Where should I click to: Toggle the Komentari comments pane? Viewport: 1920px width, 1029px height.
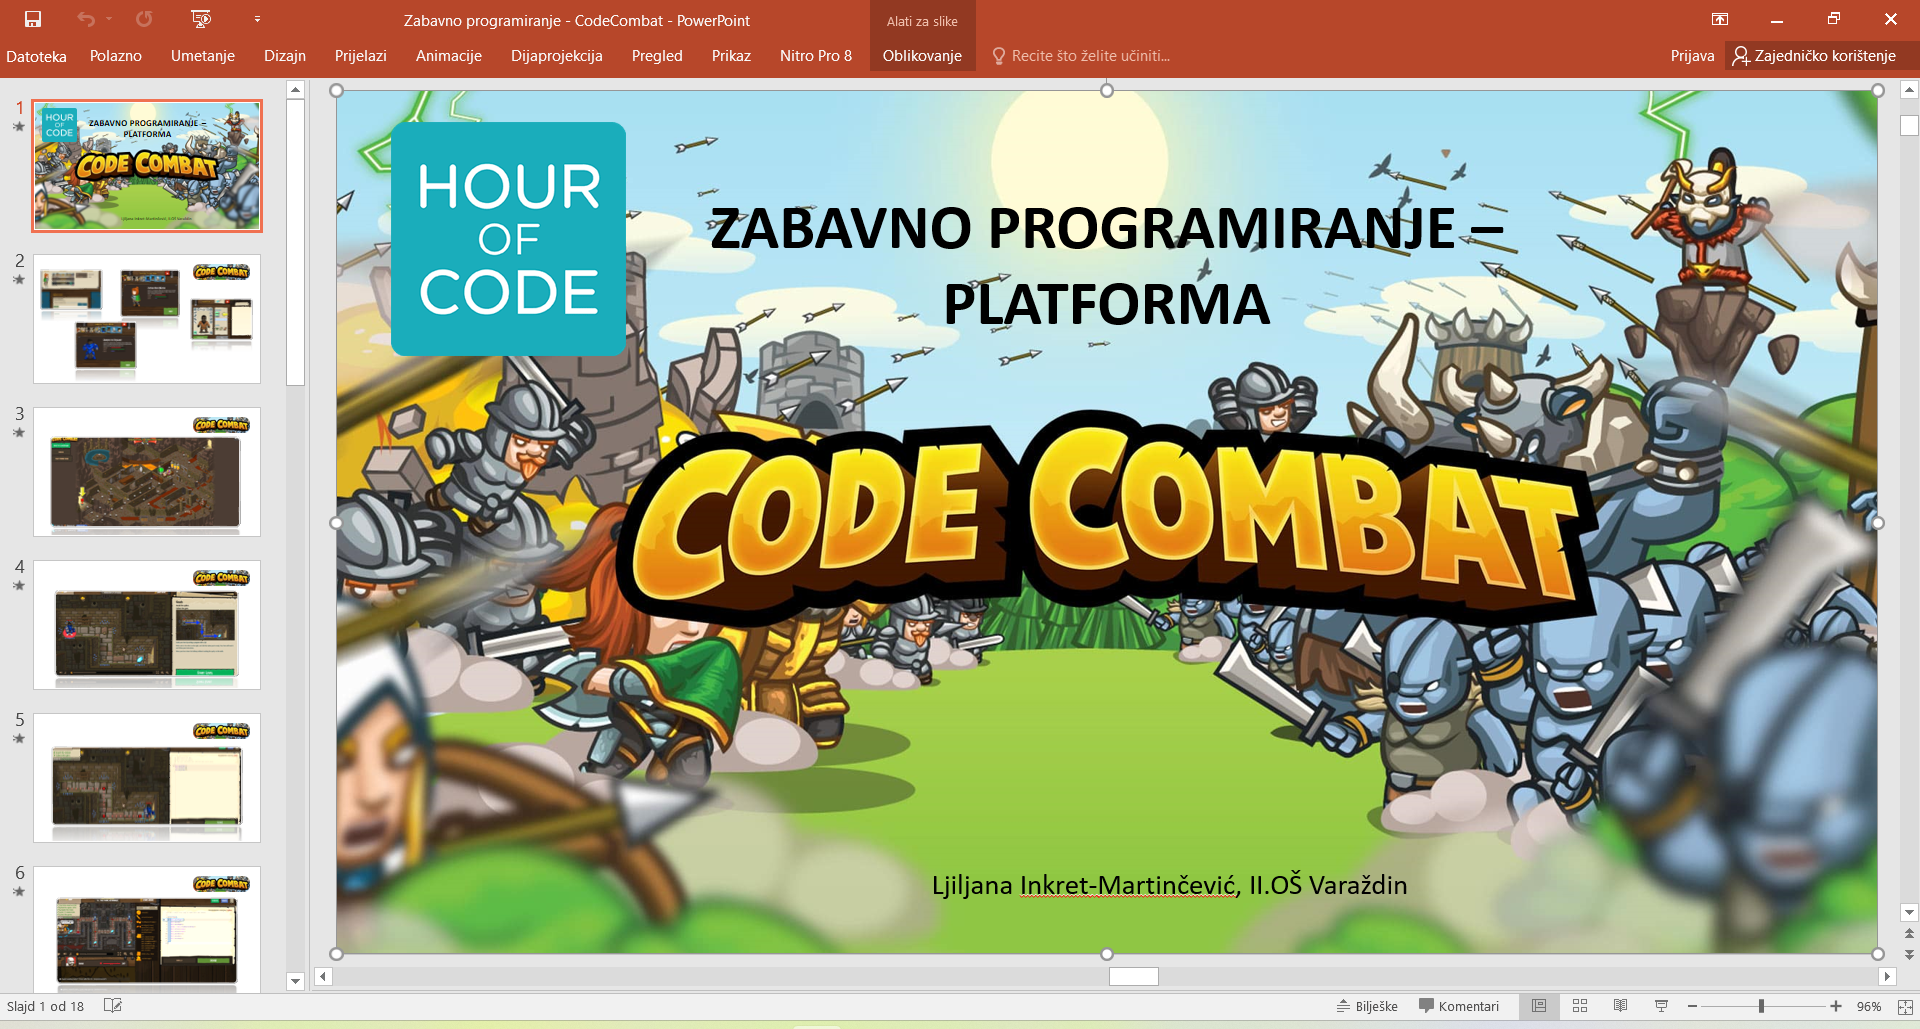click(1459, 1006)
